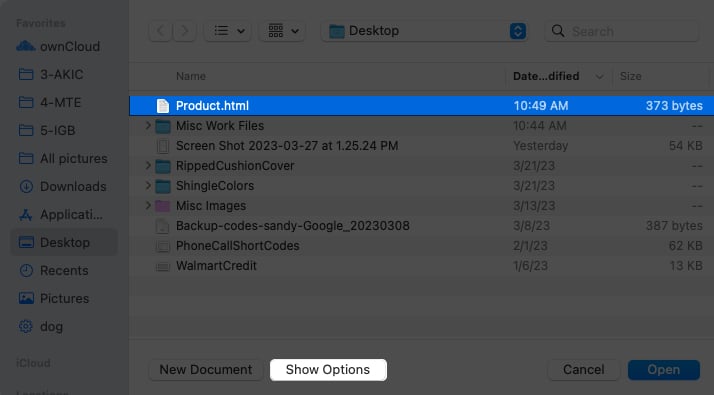Select Desktop in the sidebar
Image resolution: width=714 pixels, height=395 pixels.
click(64, 242)
